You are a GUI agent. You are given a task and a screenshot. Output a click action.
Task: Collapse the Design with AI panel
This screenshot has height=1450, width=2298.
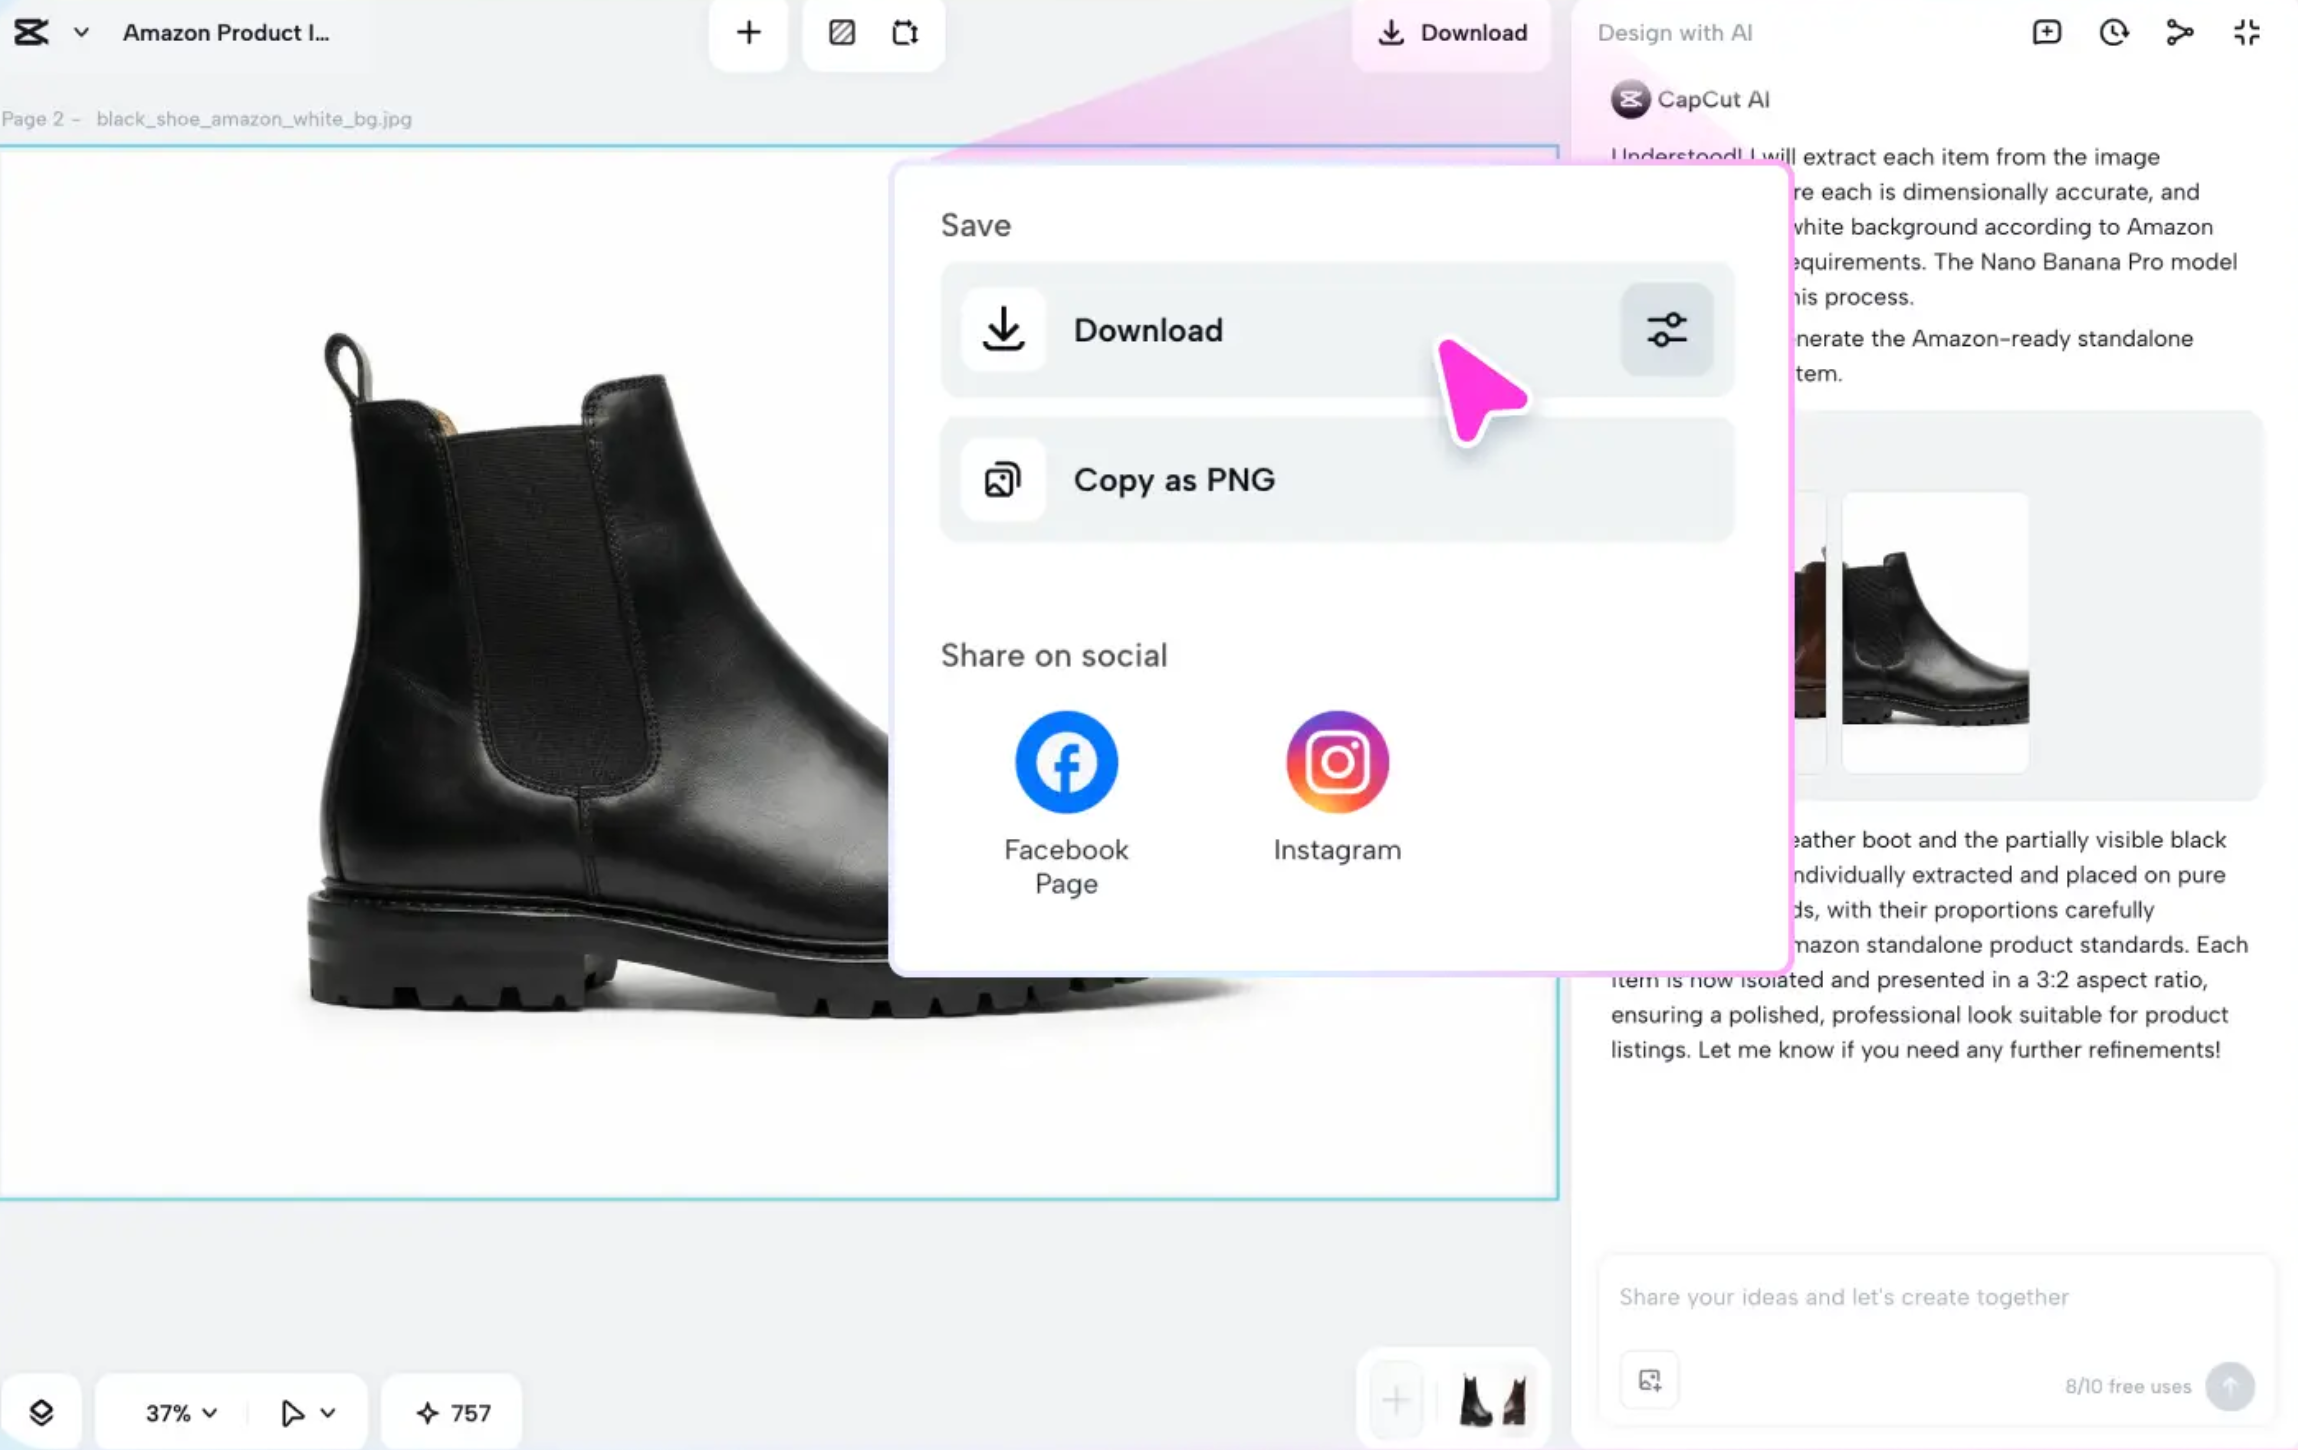coord(2246,32)
